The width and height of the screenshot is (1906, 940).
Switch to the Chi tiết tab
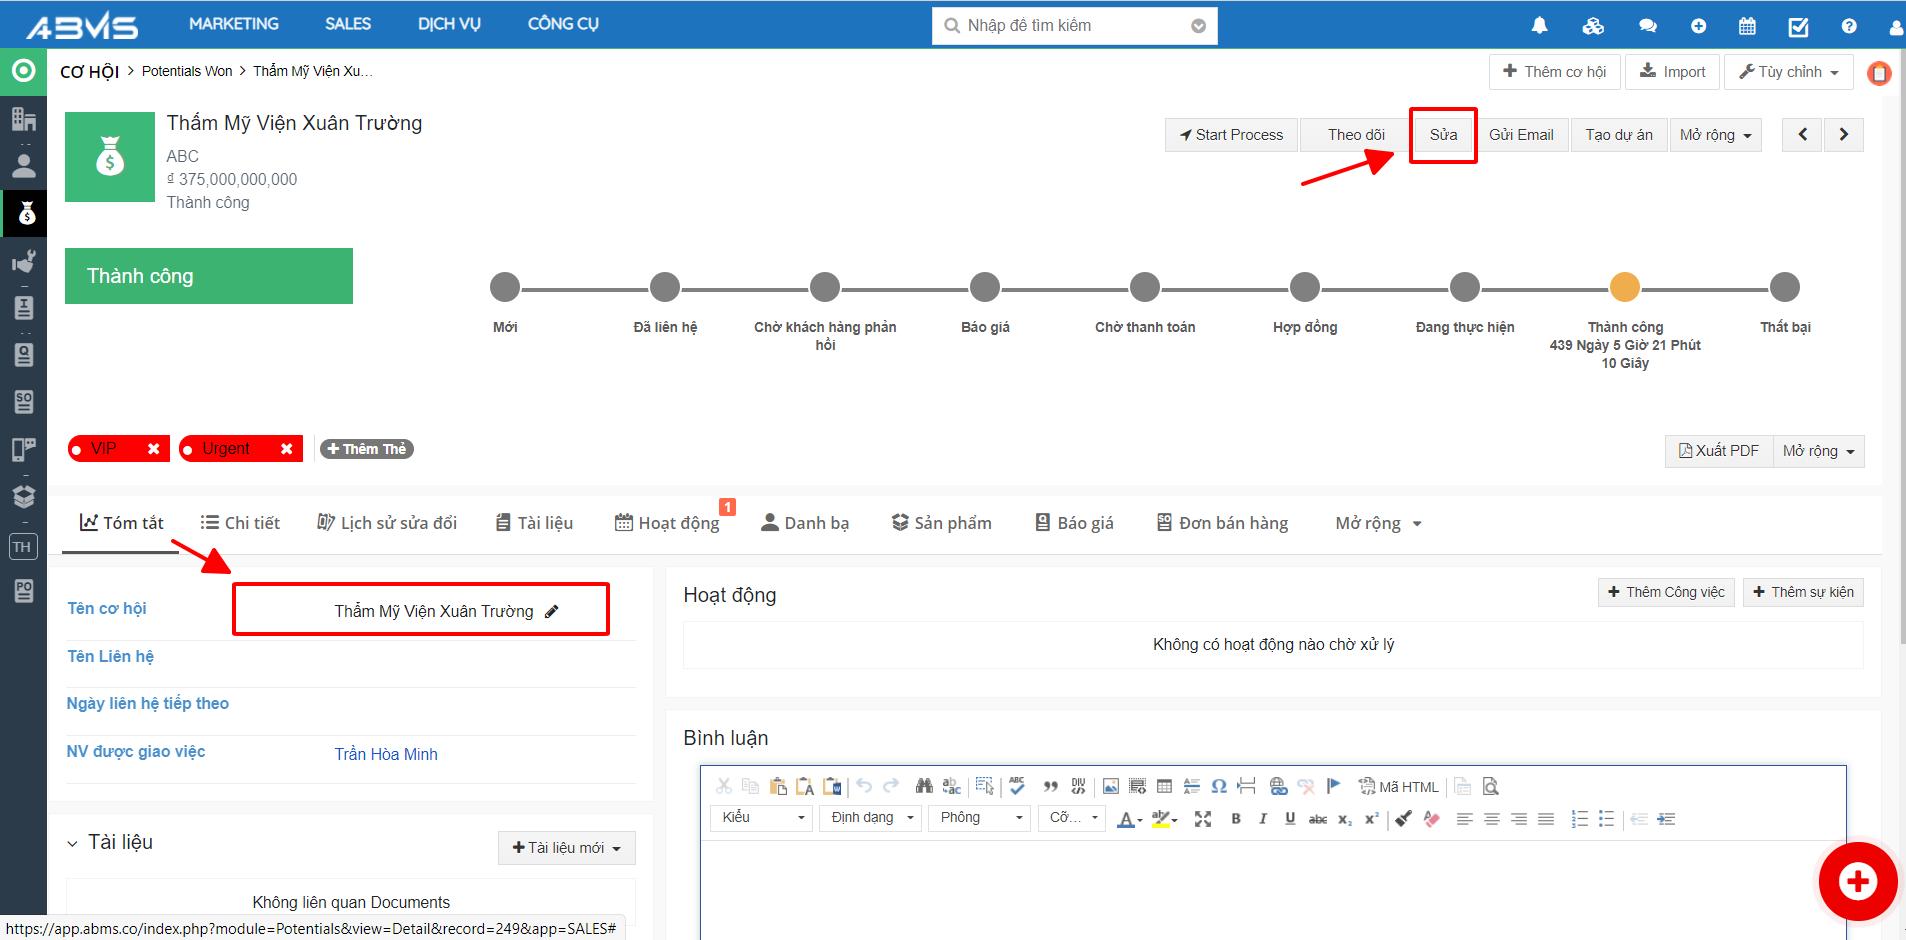[240, 523]
